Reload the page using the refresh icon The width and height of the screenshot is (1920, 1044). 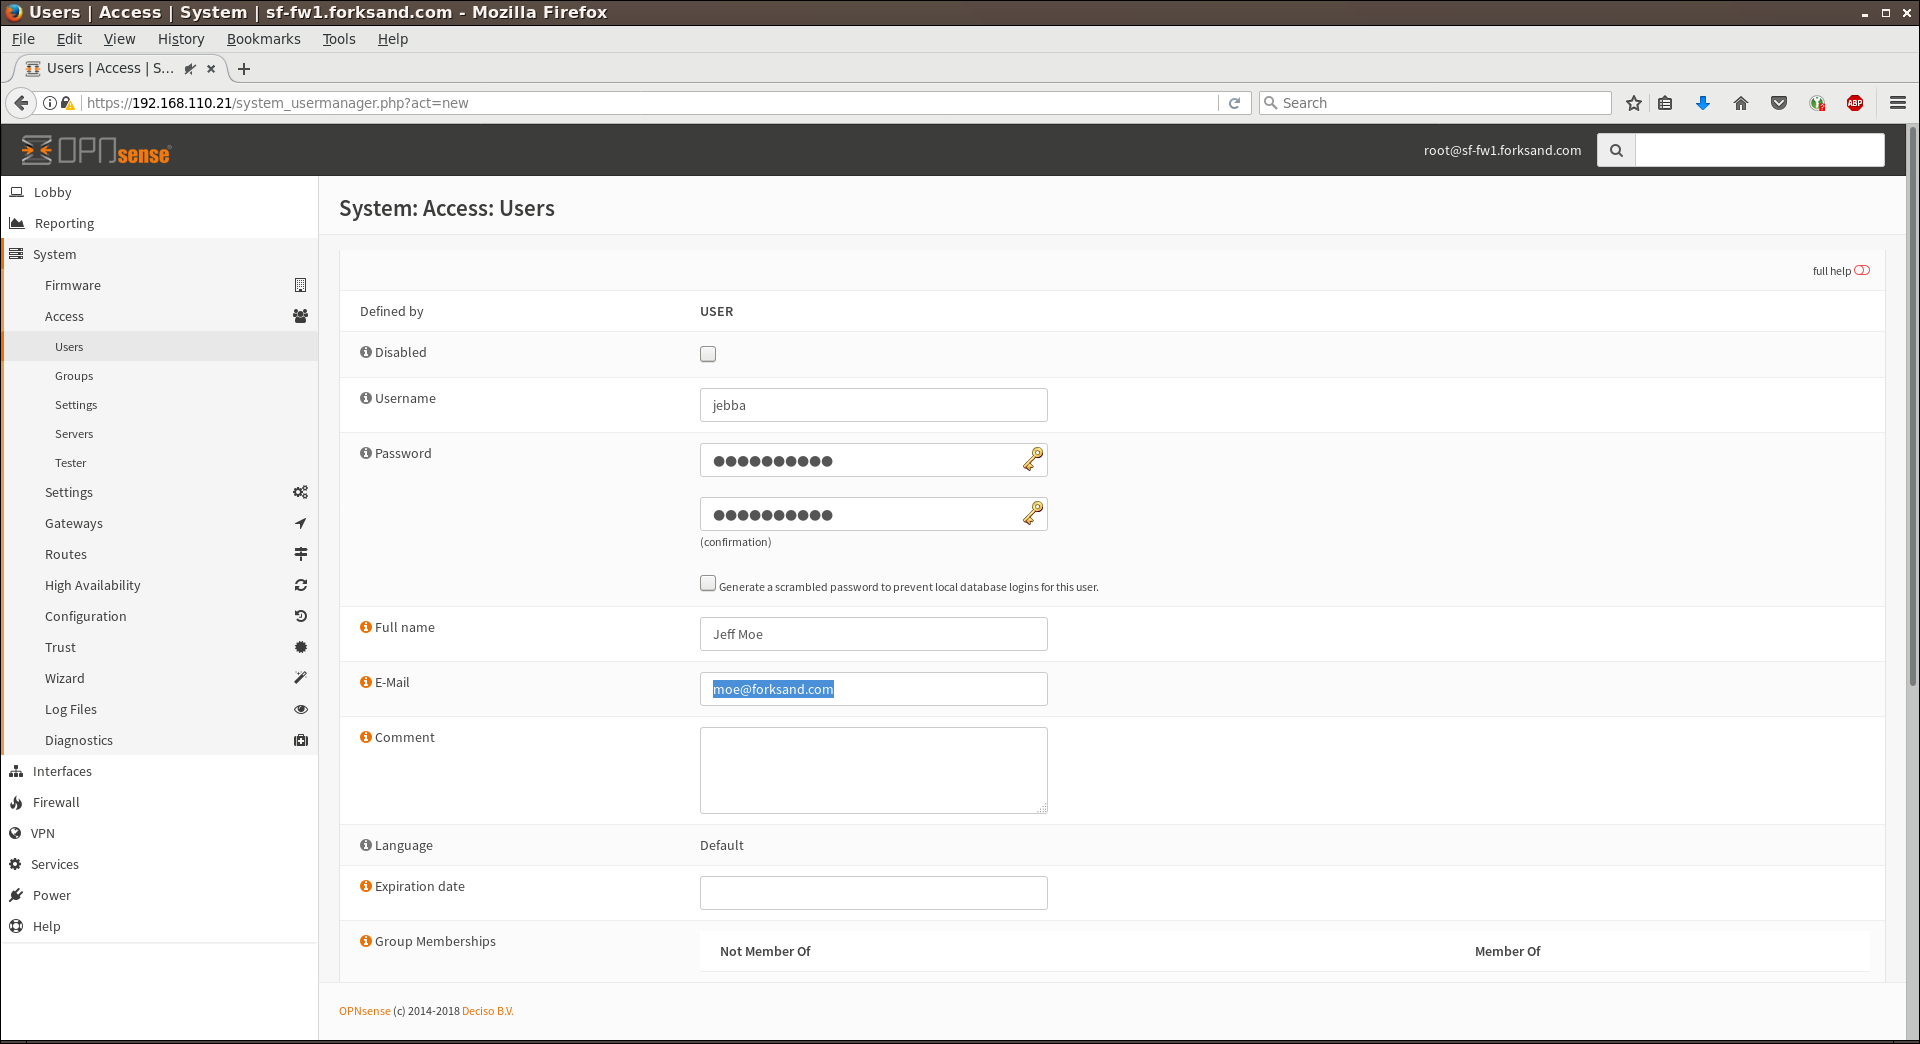coord(1235,103)
